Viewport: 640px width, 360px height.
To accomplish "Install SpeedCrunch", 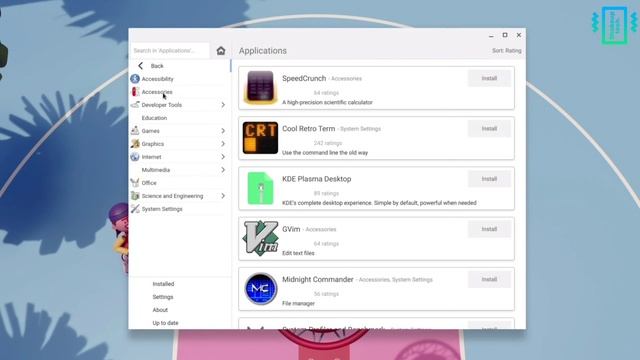I will coord(489,78).
